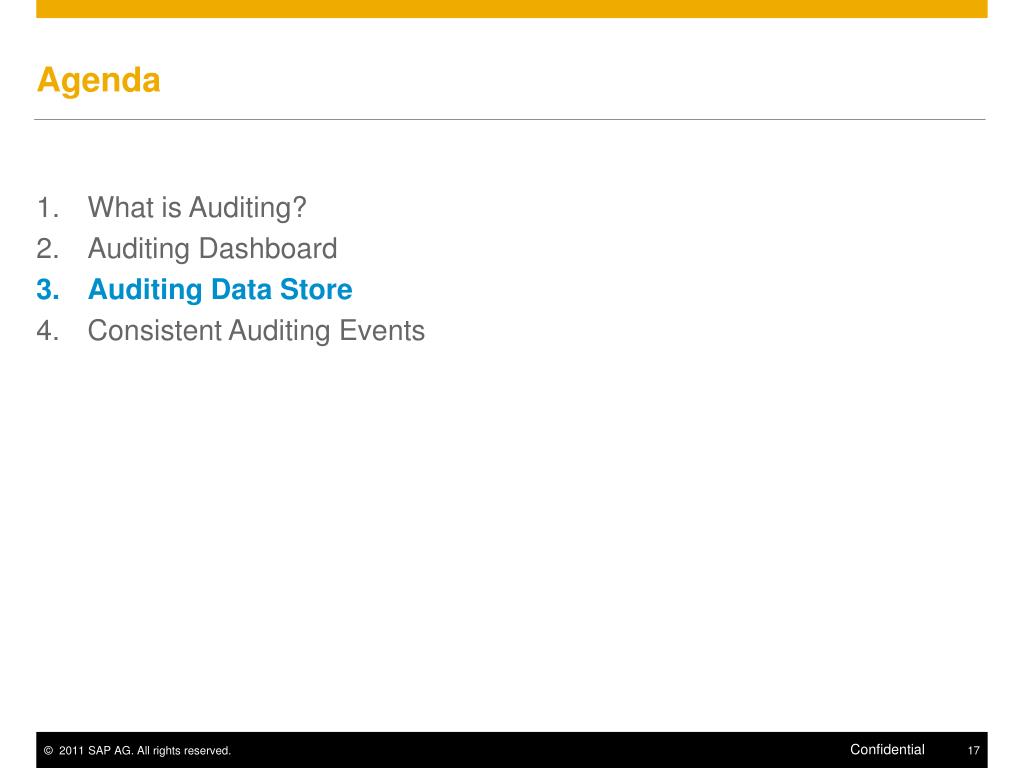Click the Agenda slide title

[x=99, y=81]
